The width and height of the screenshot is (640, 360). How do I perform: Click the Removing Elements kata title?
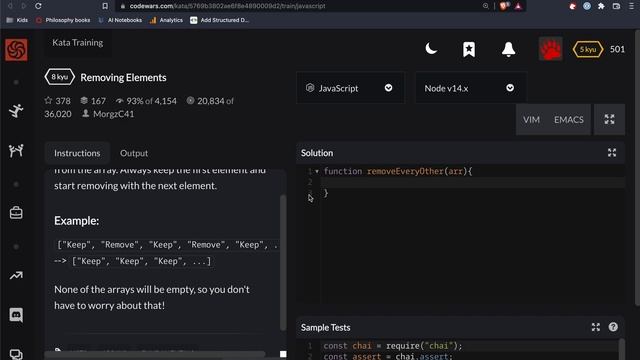(123, 78)
